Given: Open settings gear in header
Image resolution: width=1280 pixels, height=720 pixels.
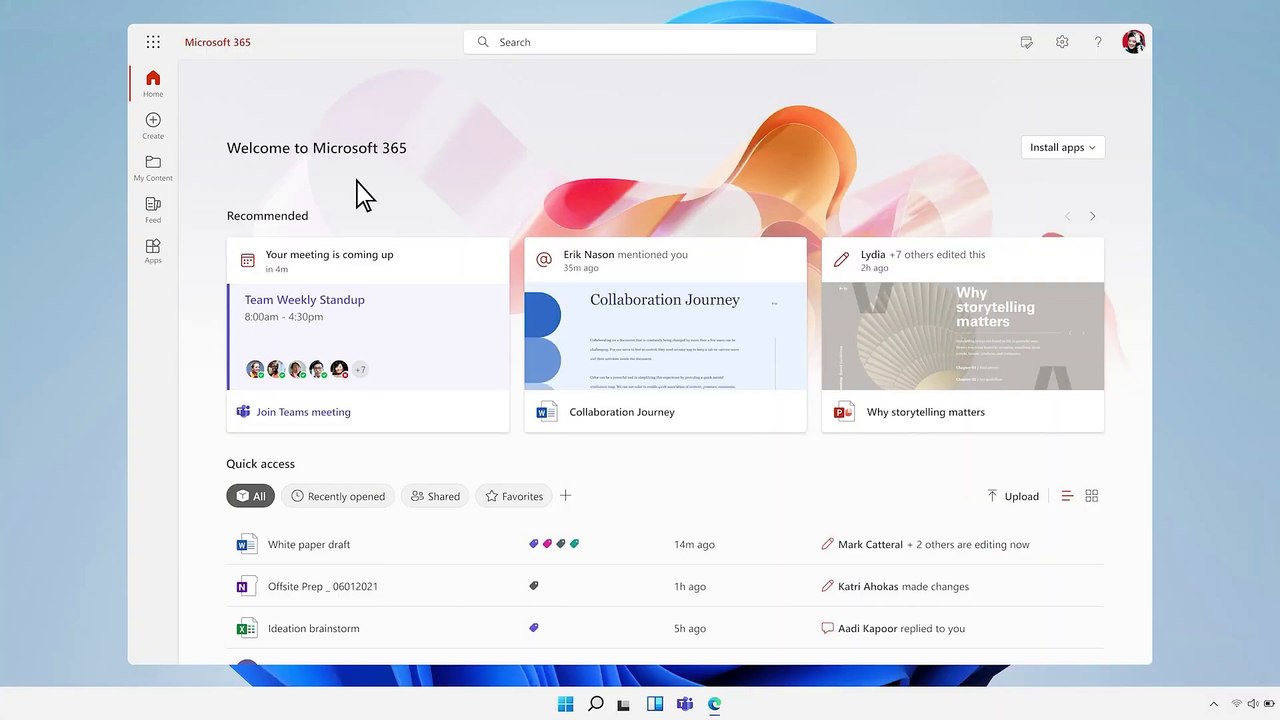Looking at the screenshot, I should point(1062,42).
